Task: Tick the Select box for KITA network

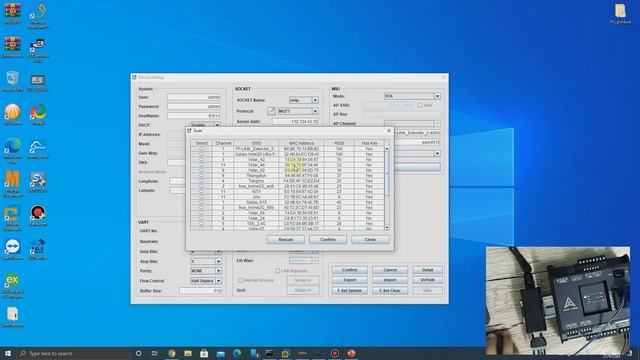Action: click(x=201, y=191)
